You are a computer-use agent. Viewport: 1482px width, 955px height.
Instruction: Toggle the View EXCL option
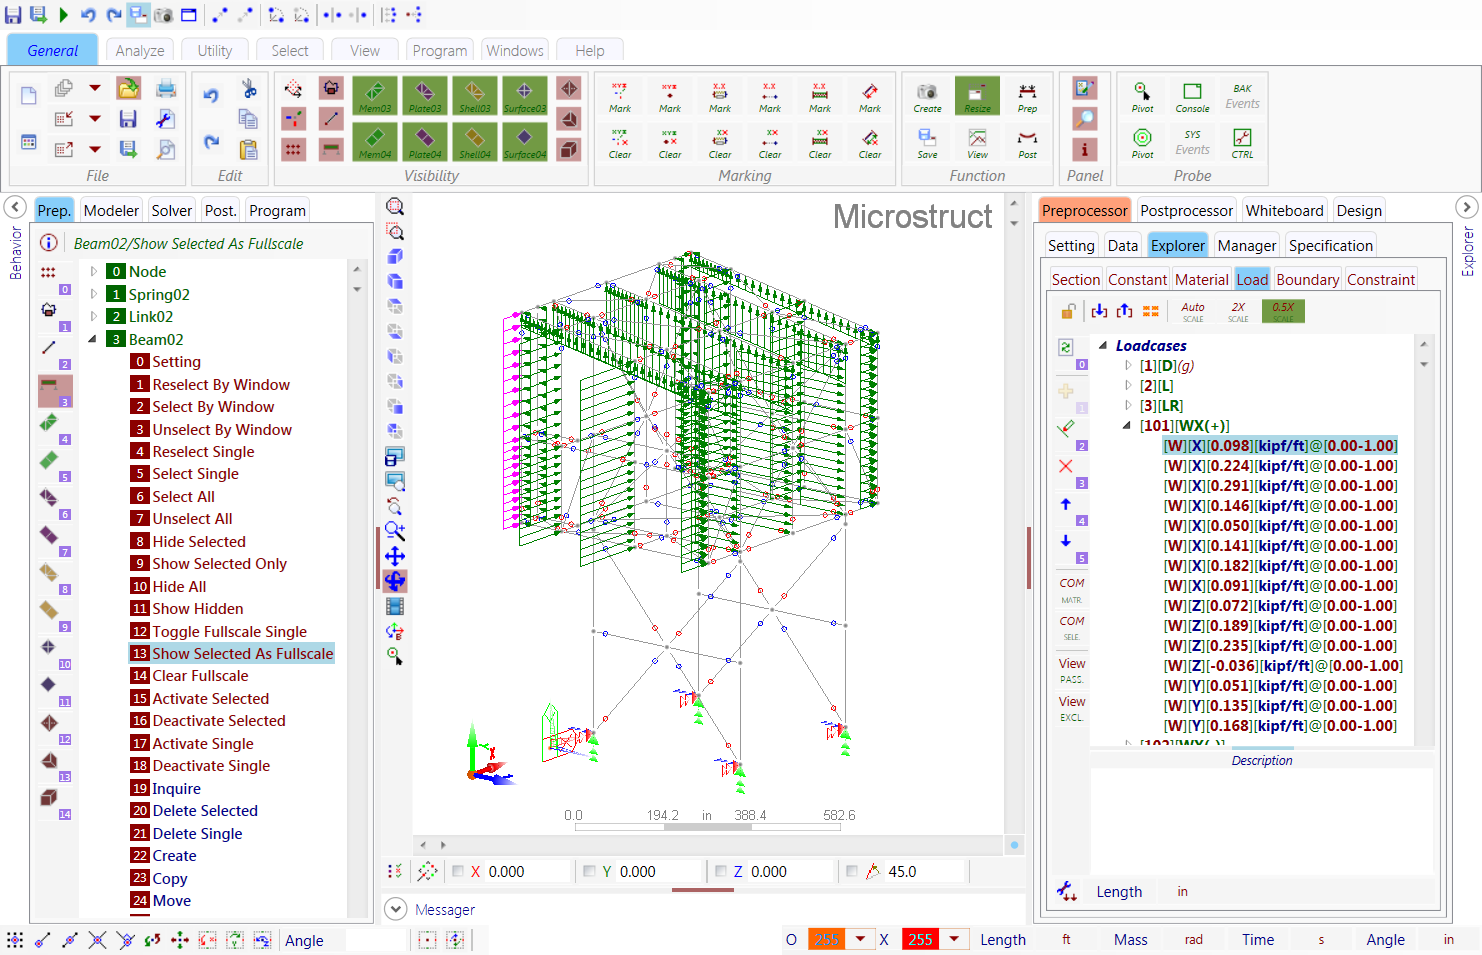pos(1072,708)
